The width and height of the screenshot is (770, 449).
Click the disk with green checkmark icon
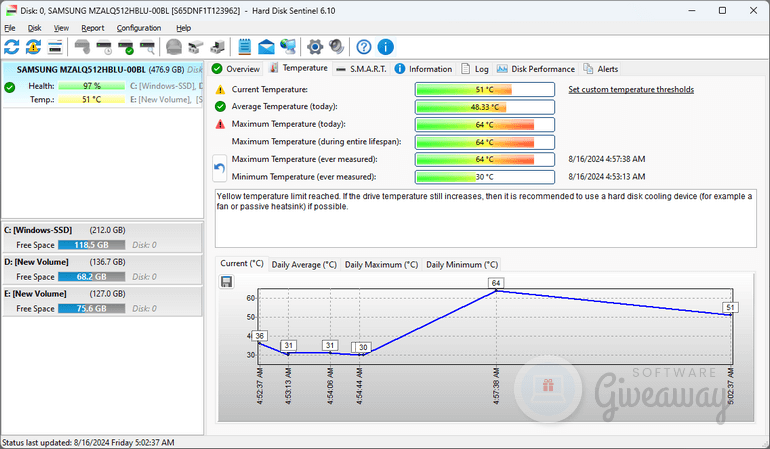point(126,47)
